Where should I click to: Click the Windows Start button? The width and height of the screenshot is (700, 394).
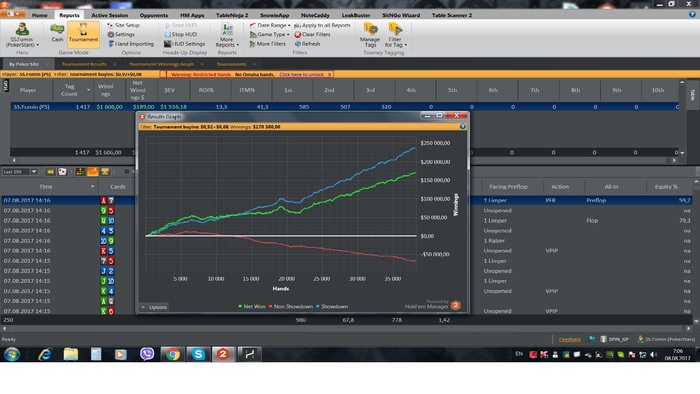click(12, 354)
